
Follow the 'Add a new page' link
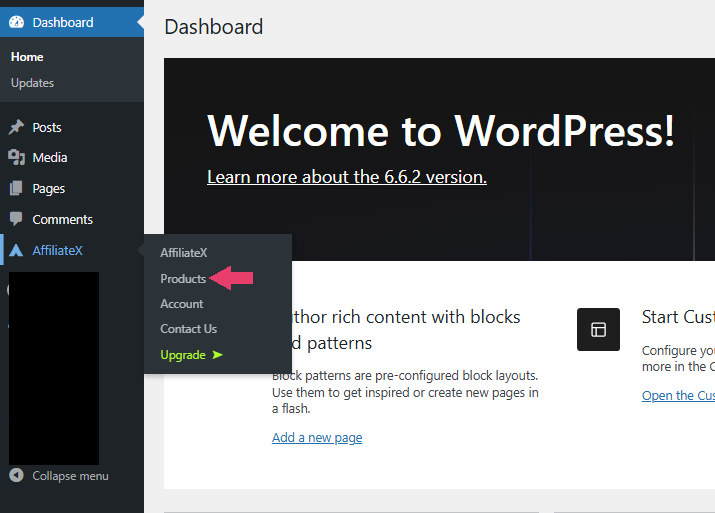pyautogui.click(x=317, y=438)
